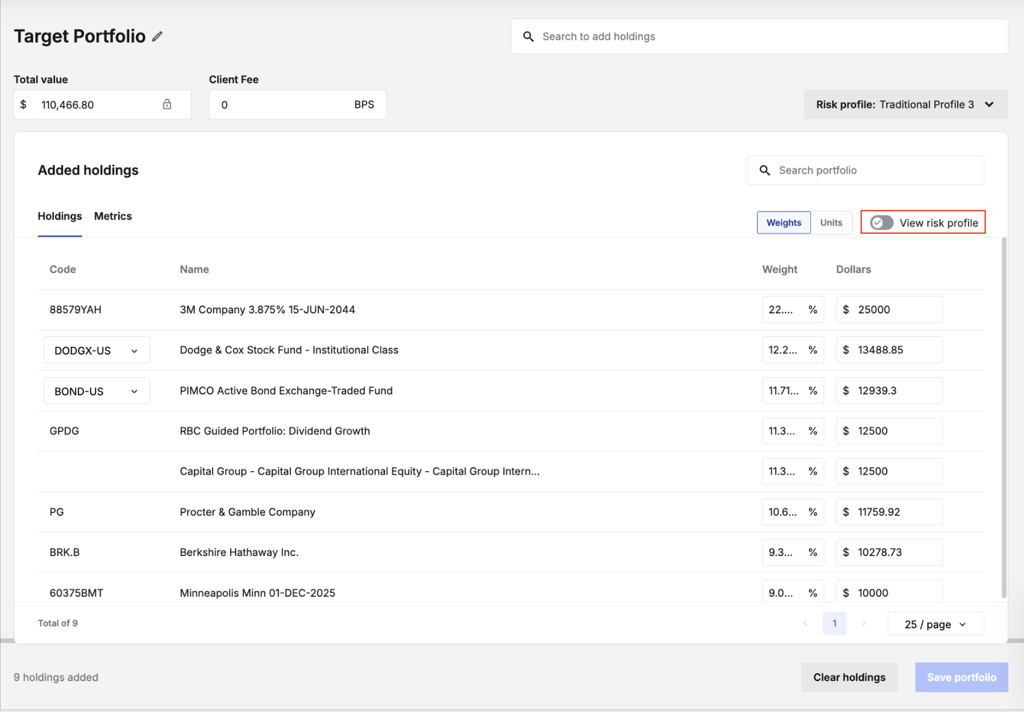1024x712 pixels.
Task: Click the lock icon in Total value field
Action: pos(167,104)
